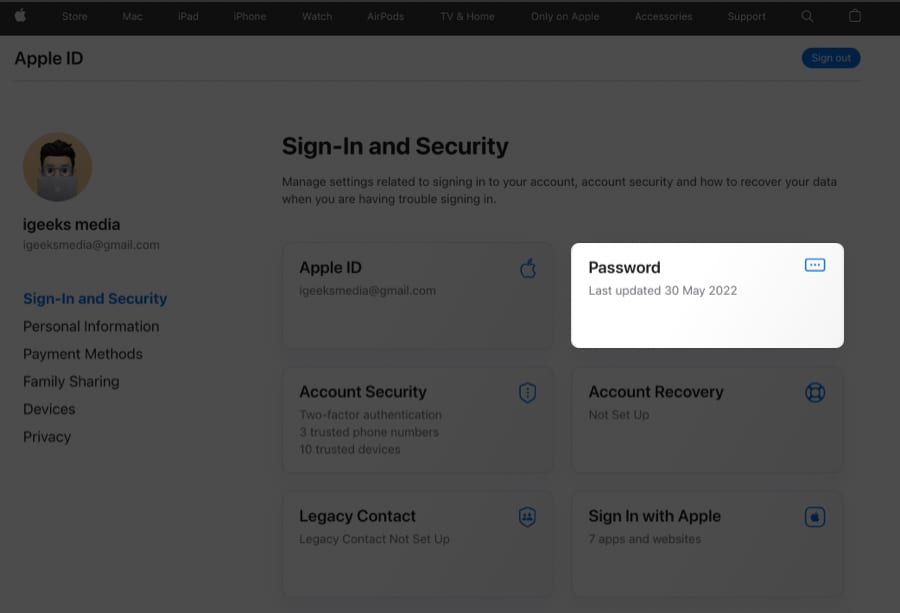This screenshot has height=613, width=900.
Task: Click the Legacy Contact people icon
Action: coord(527,517)
